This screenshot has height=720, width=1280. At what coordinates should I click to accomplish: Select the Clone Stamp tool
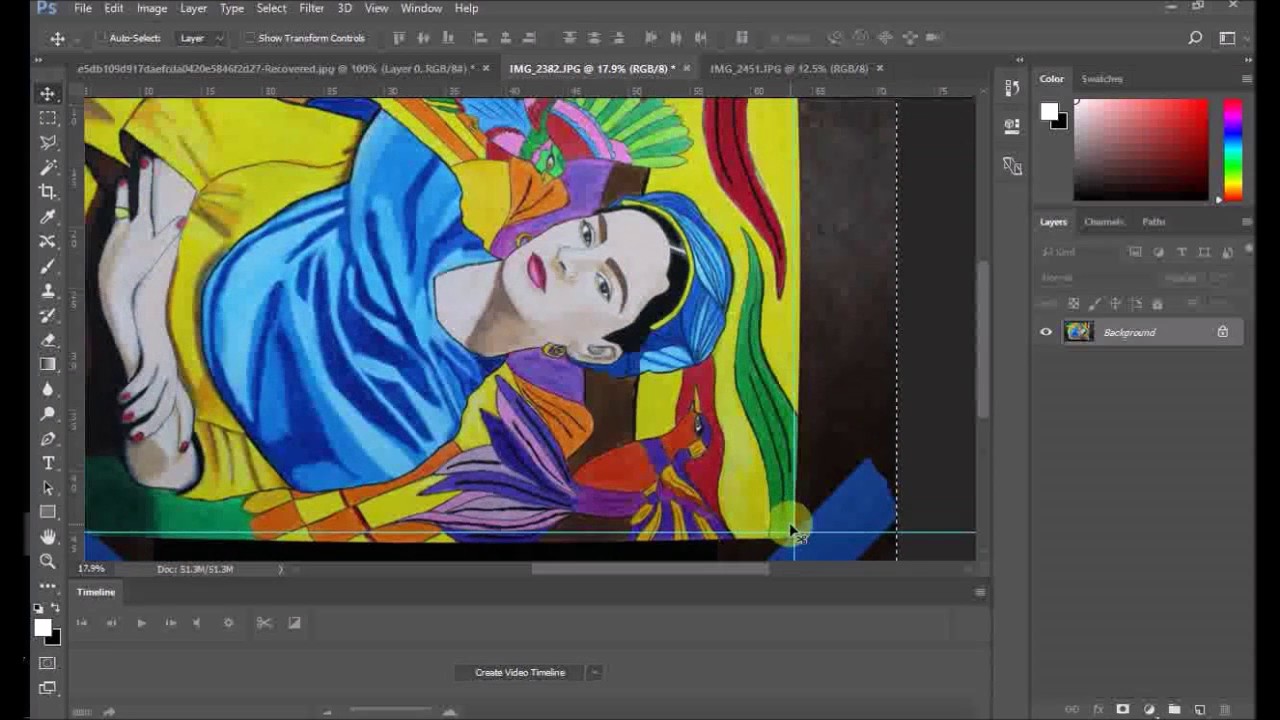[x=47, y=291]
